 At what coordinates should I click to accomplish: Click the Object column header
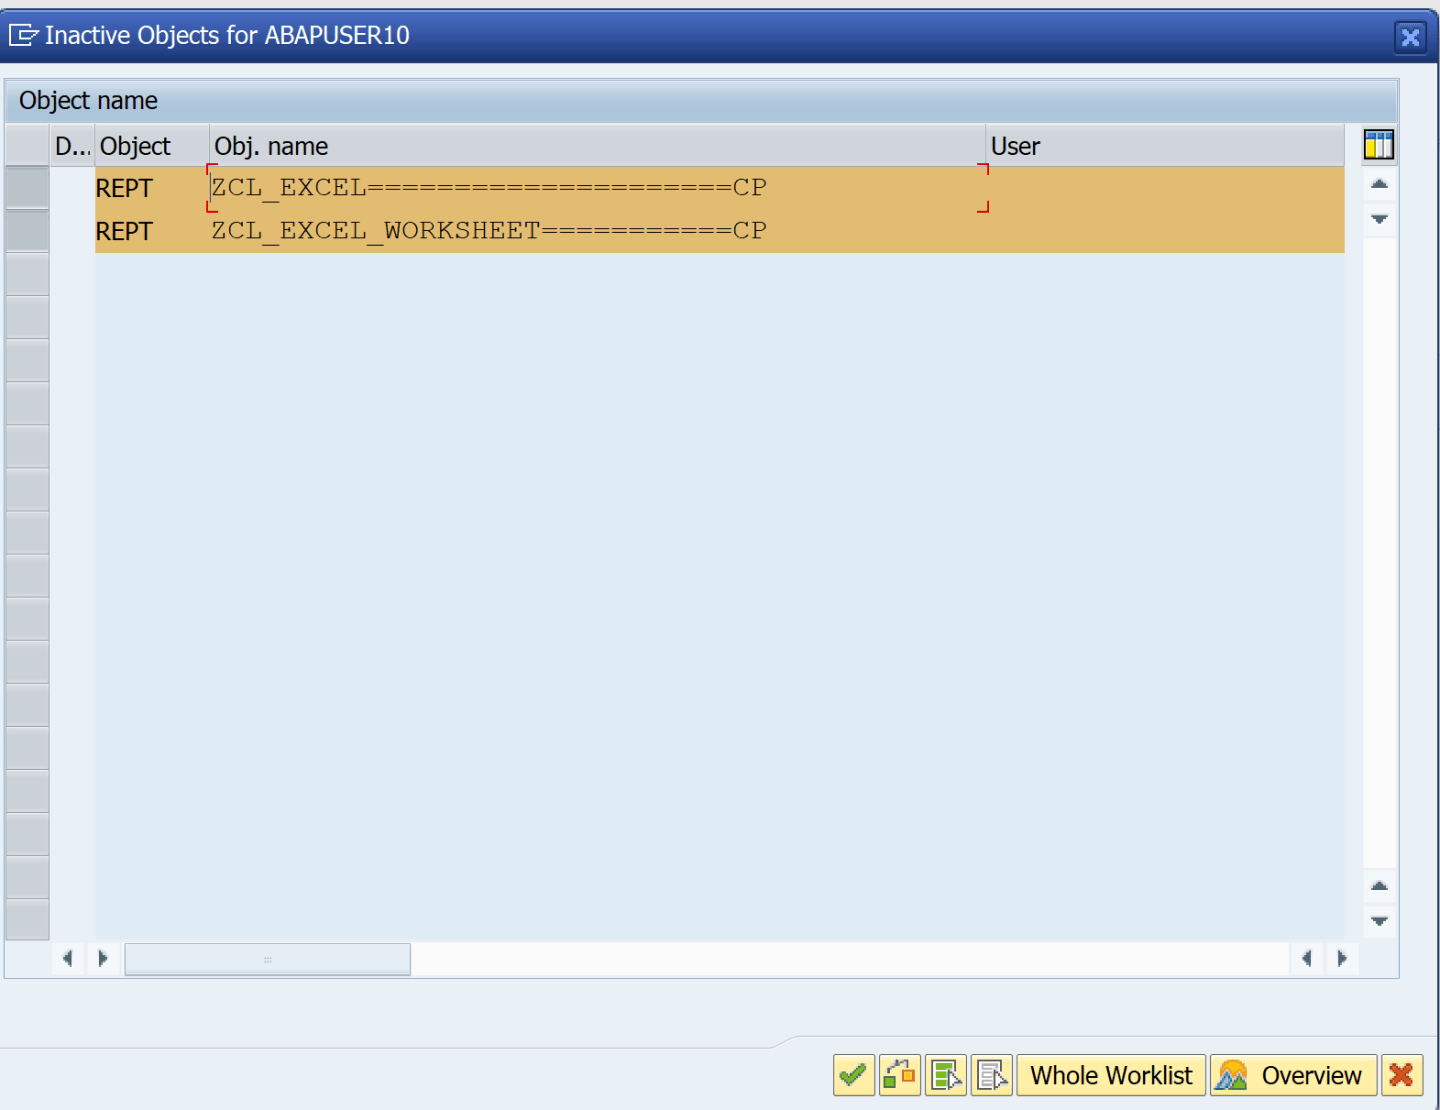tap(151, 146)
